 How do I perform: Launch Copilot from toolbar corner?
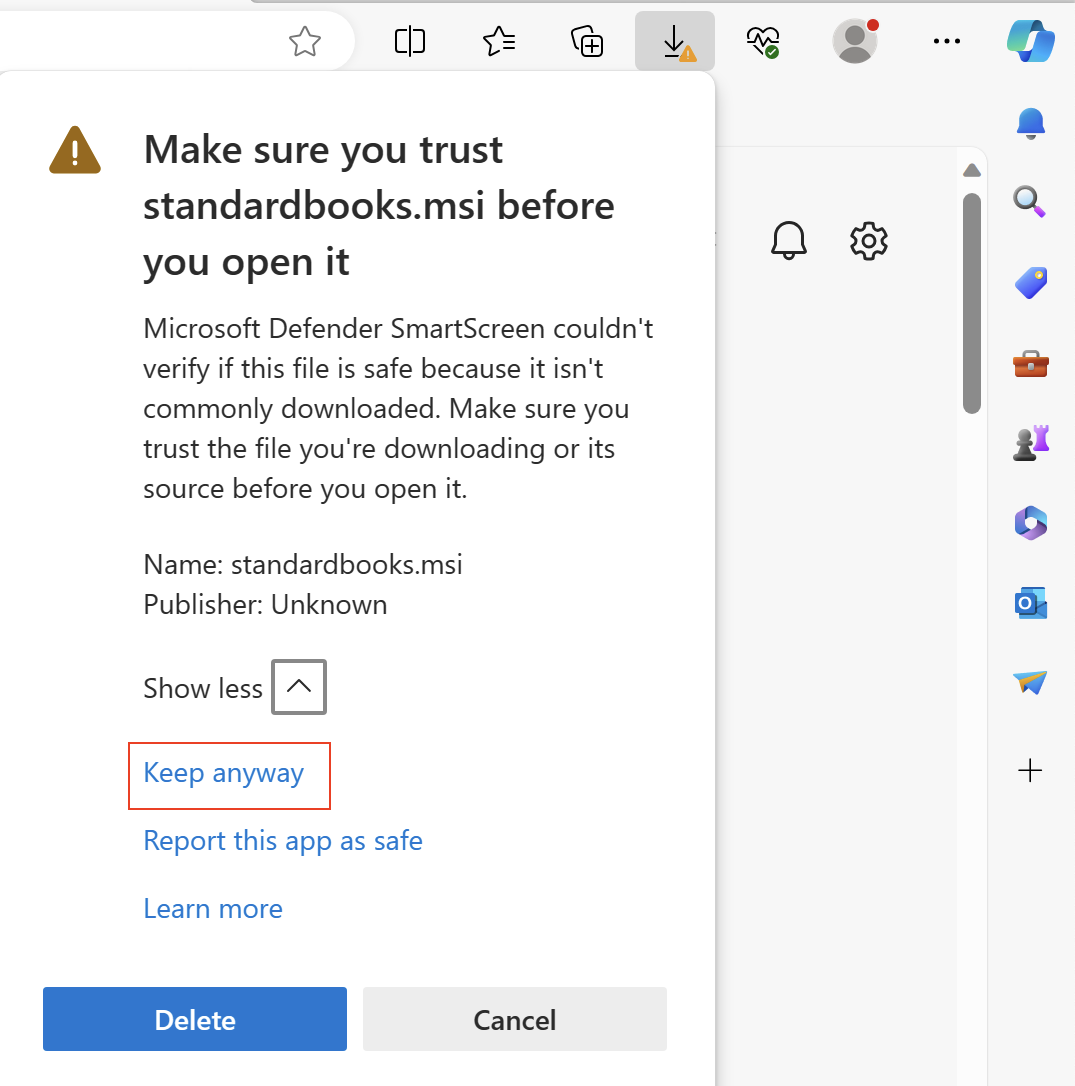pos(1030,41)
